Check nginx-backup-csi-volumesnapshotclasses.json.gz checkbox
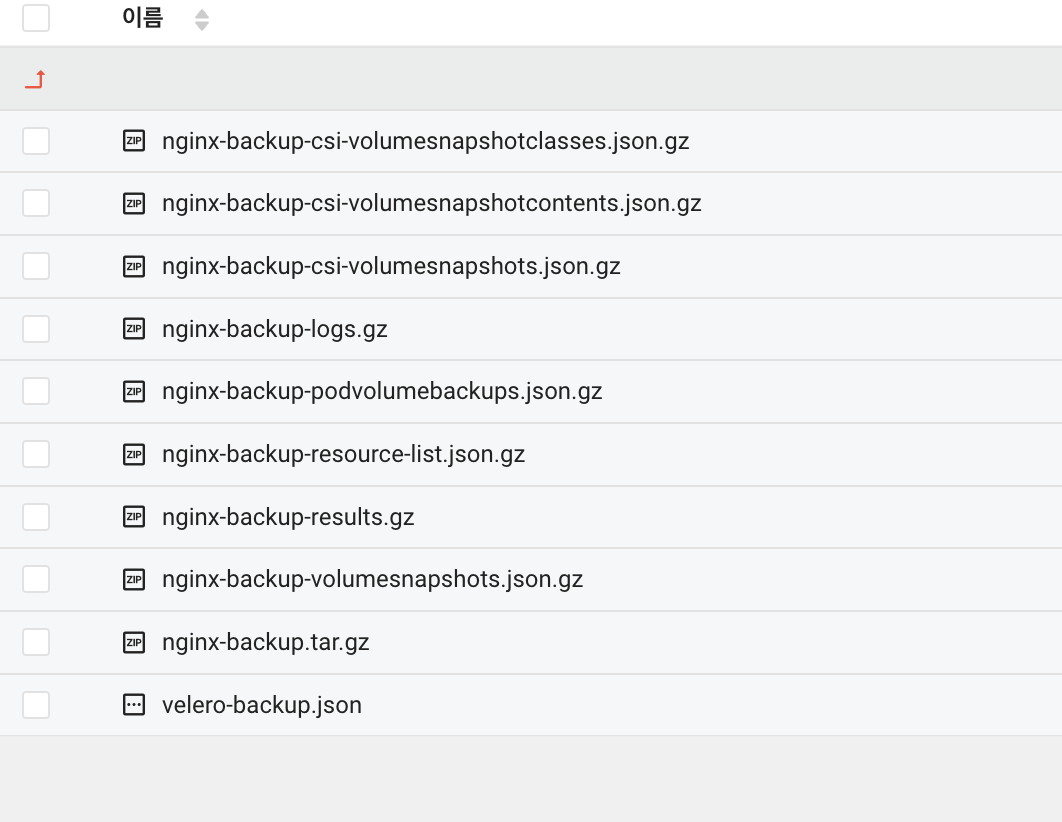The width and height of the screenshot is (1062, 822). [x=36, y=141]
